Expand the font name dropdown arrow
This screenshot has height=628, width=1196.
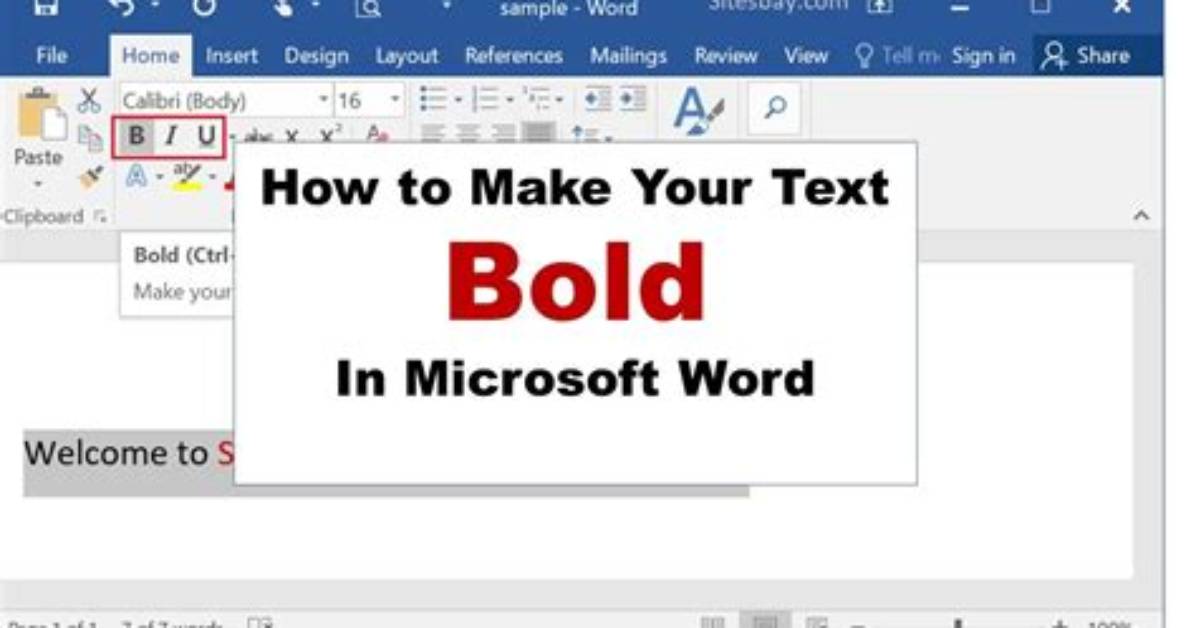323,100
